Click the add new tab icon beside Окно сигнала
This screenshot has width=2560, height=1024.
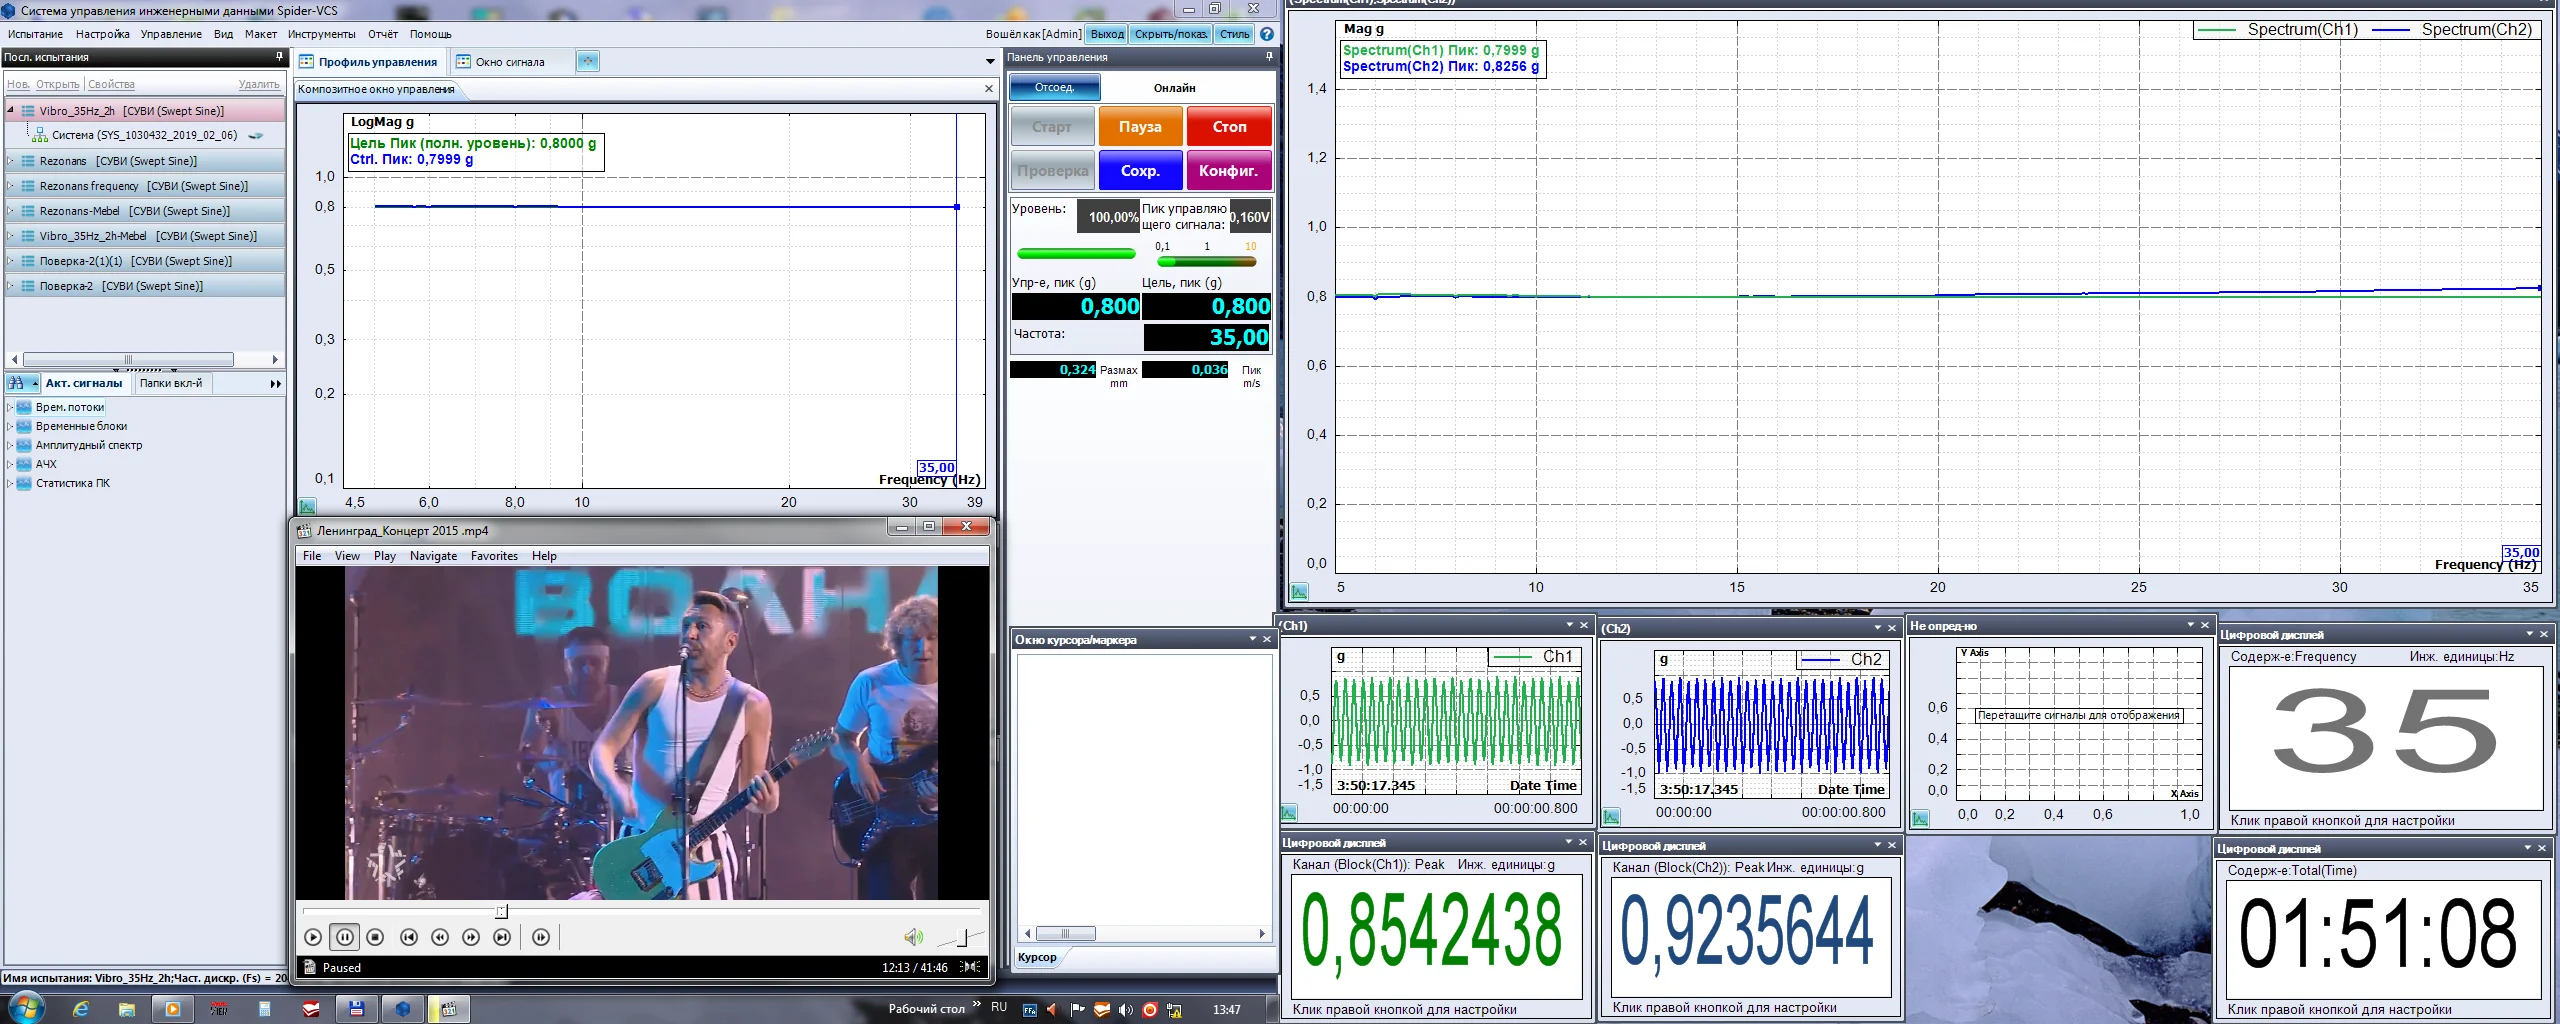tap(588, 62)
